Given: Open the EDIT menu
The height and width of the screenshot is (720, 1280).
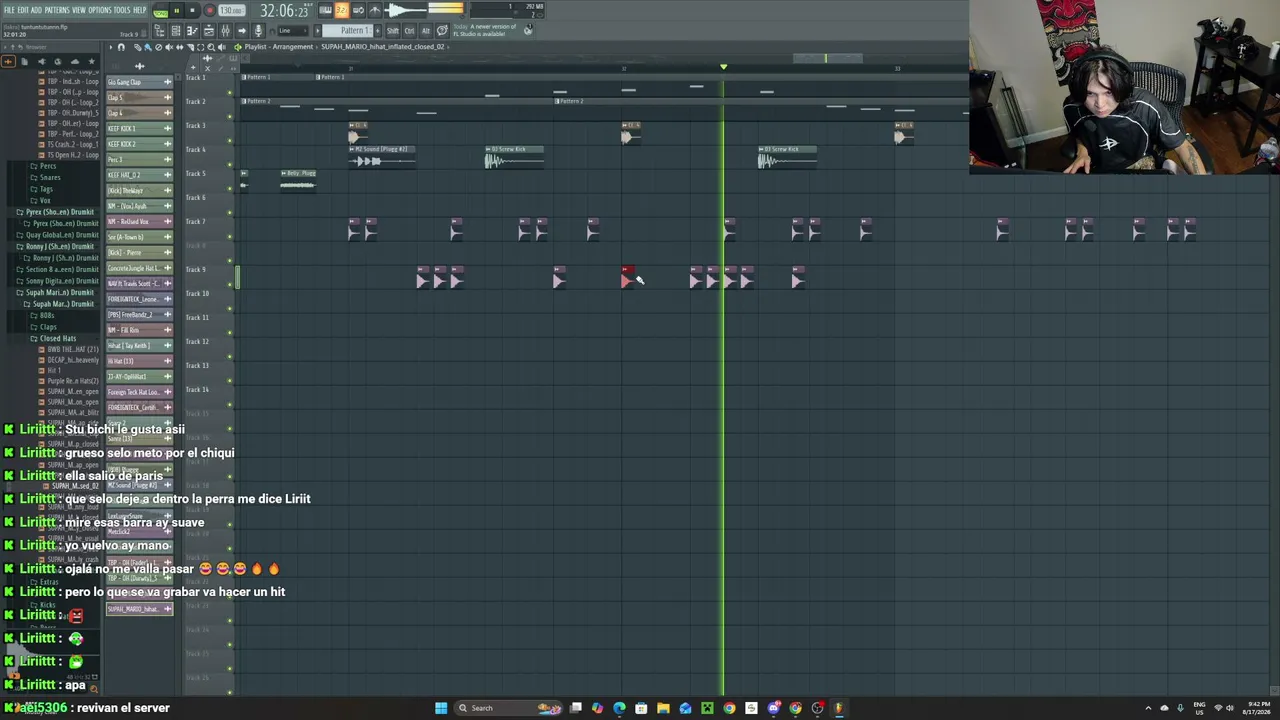Looking at the screenshot, I should pos(22,10).
